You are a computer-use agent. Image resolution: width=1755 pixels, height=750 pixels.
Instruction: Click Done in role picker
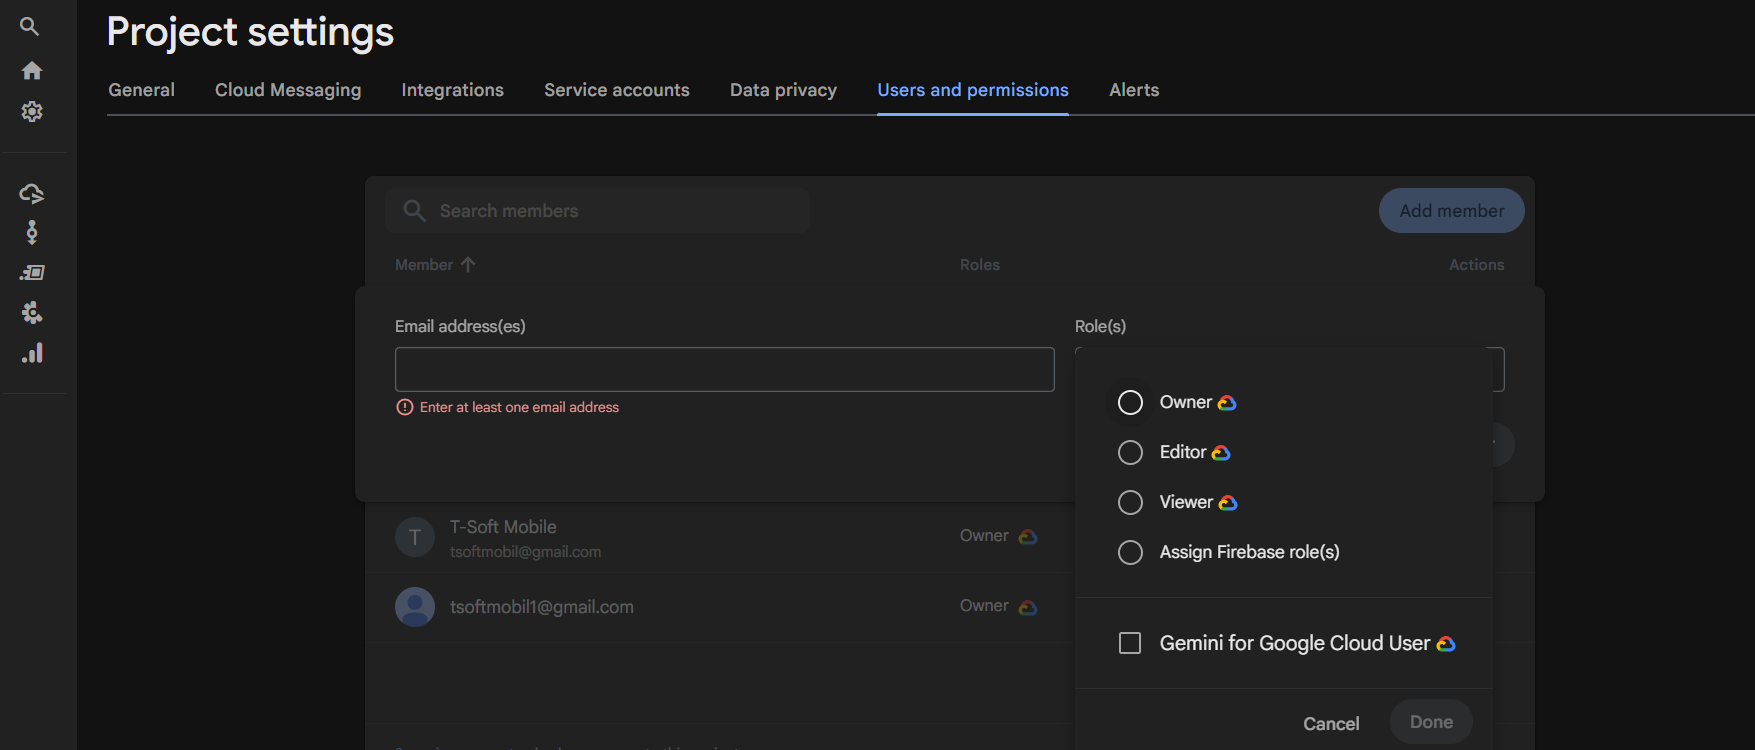coord(1431,722)
